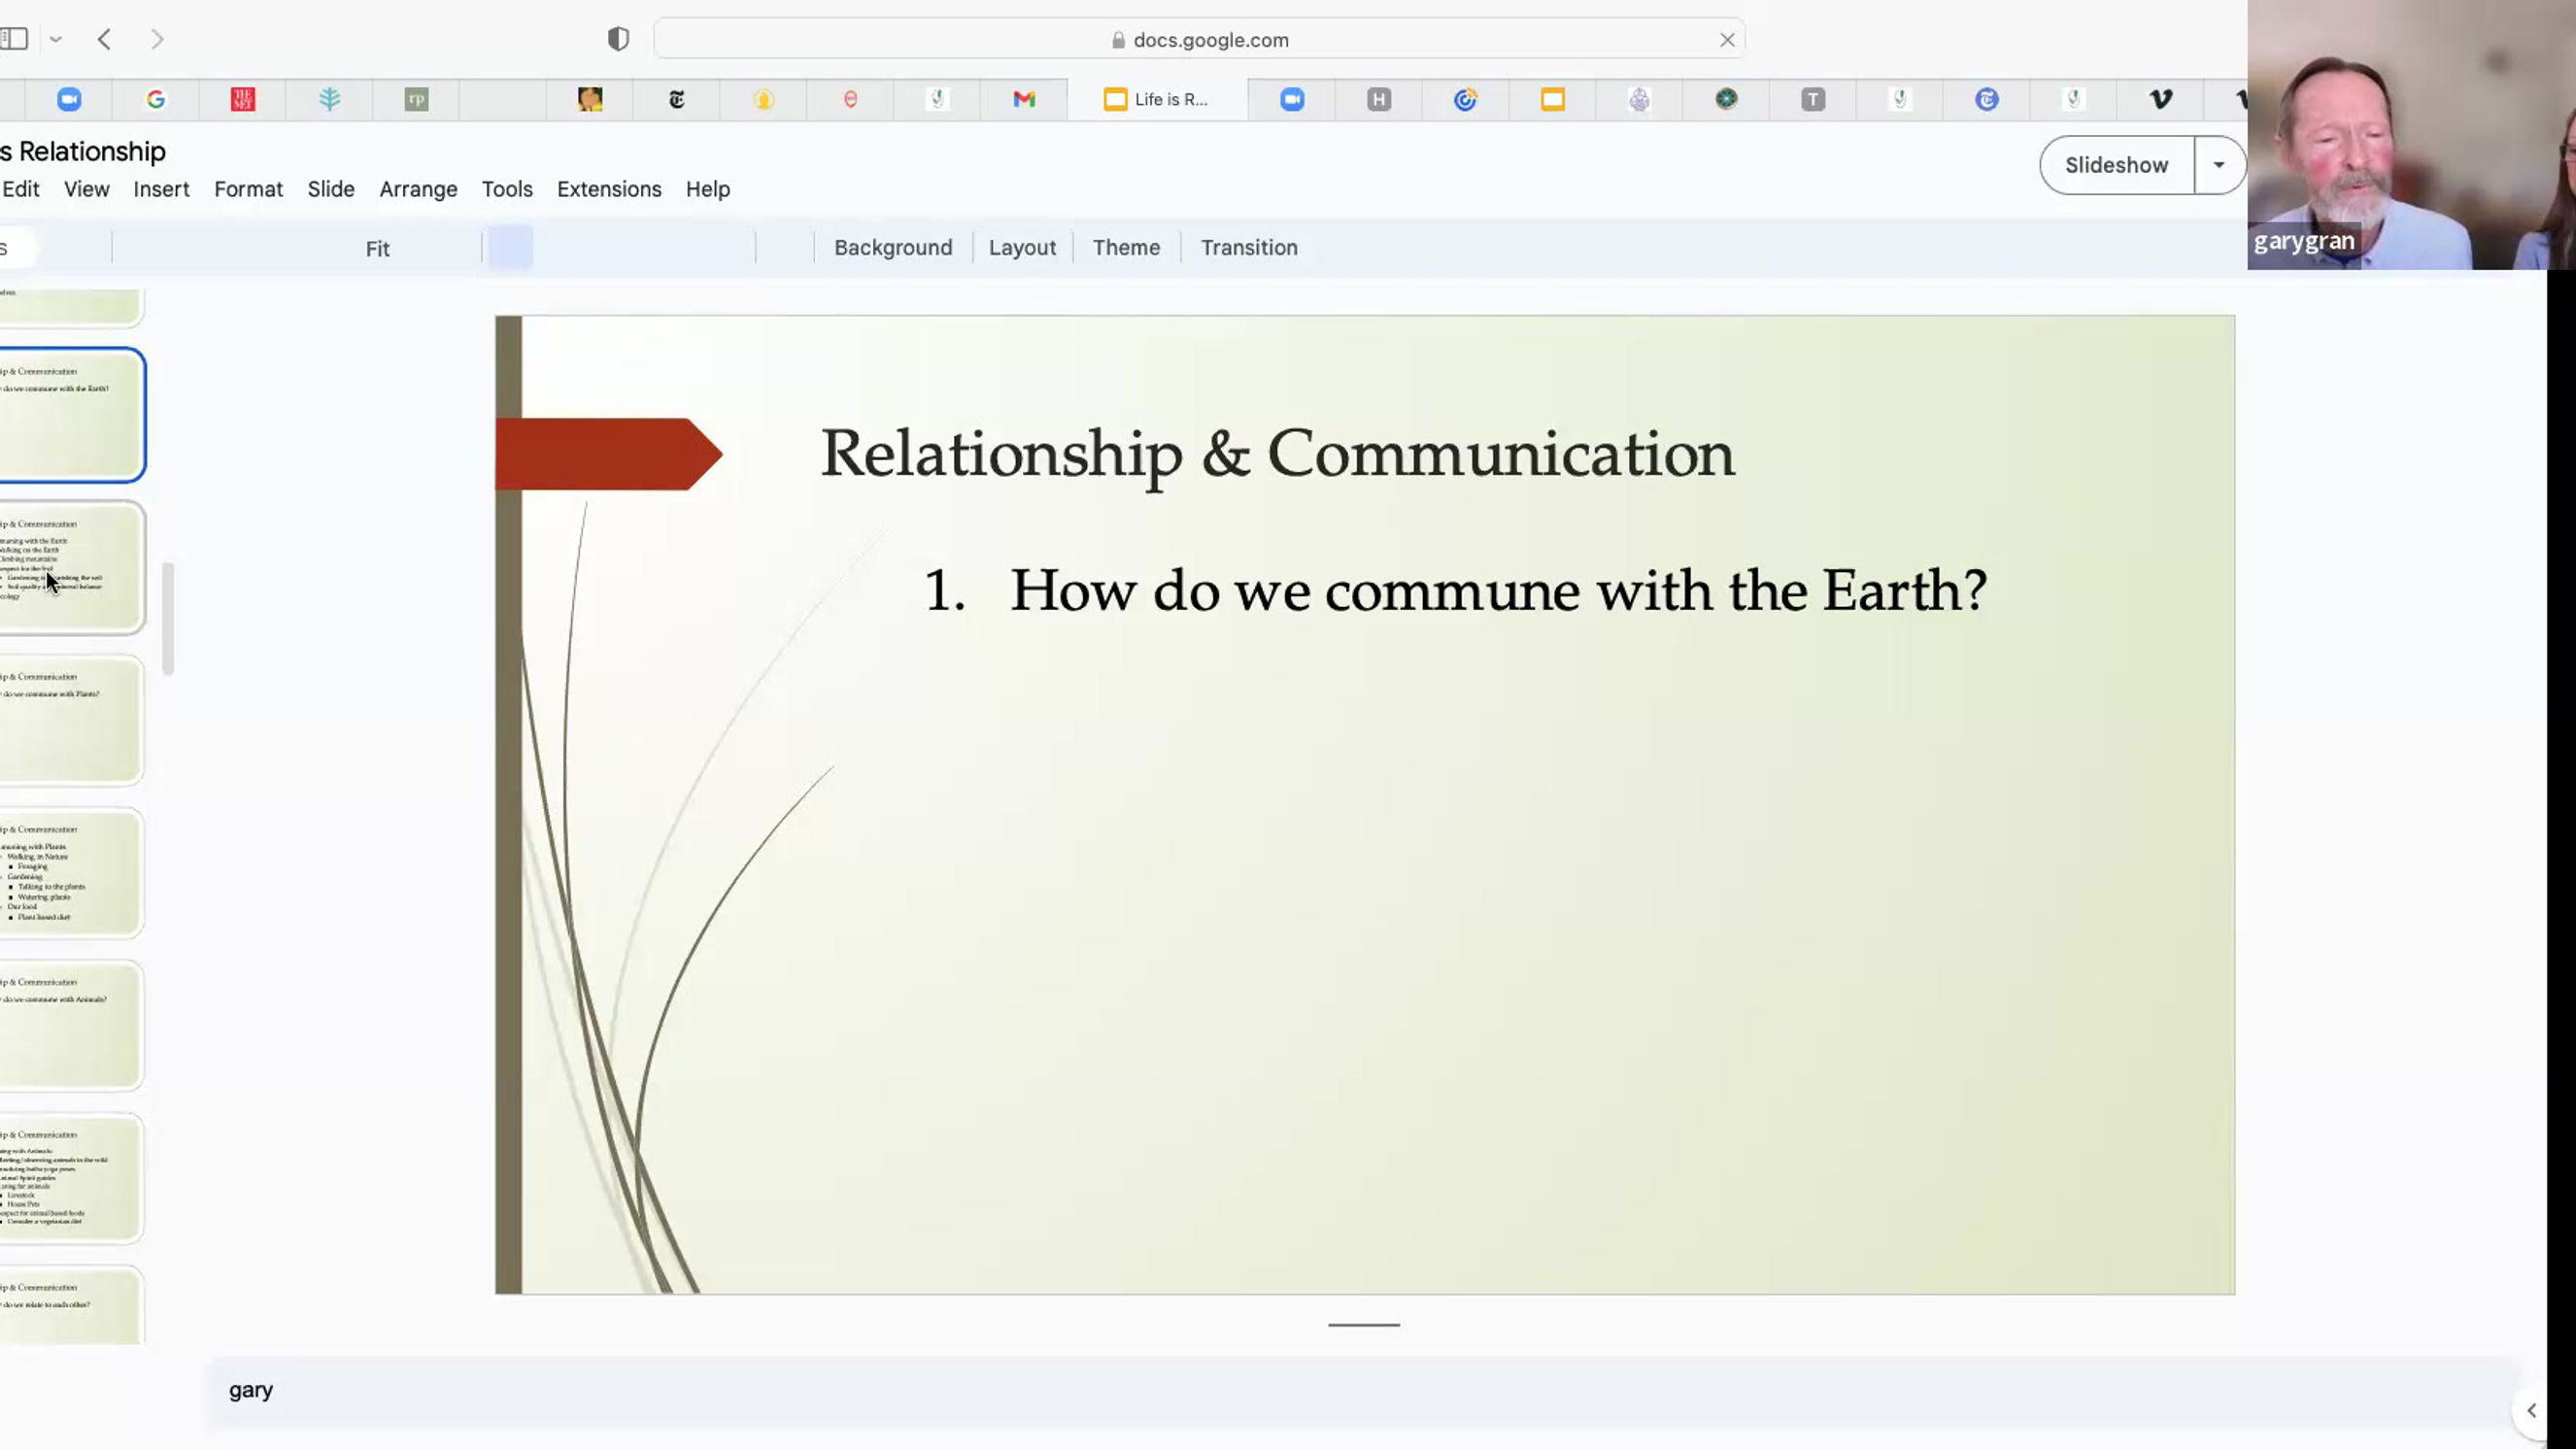Open the Insert menu
The image size is (2576, 1449).
(x=161, y=189)
